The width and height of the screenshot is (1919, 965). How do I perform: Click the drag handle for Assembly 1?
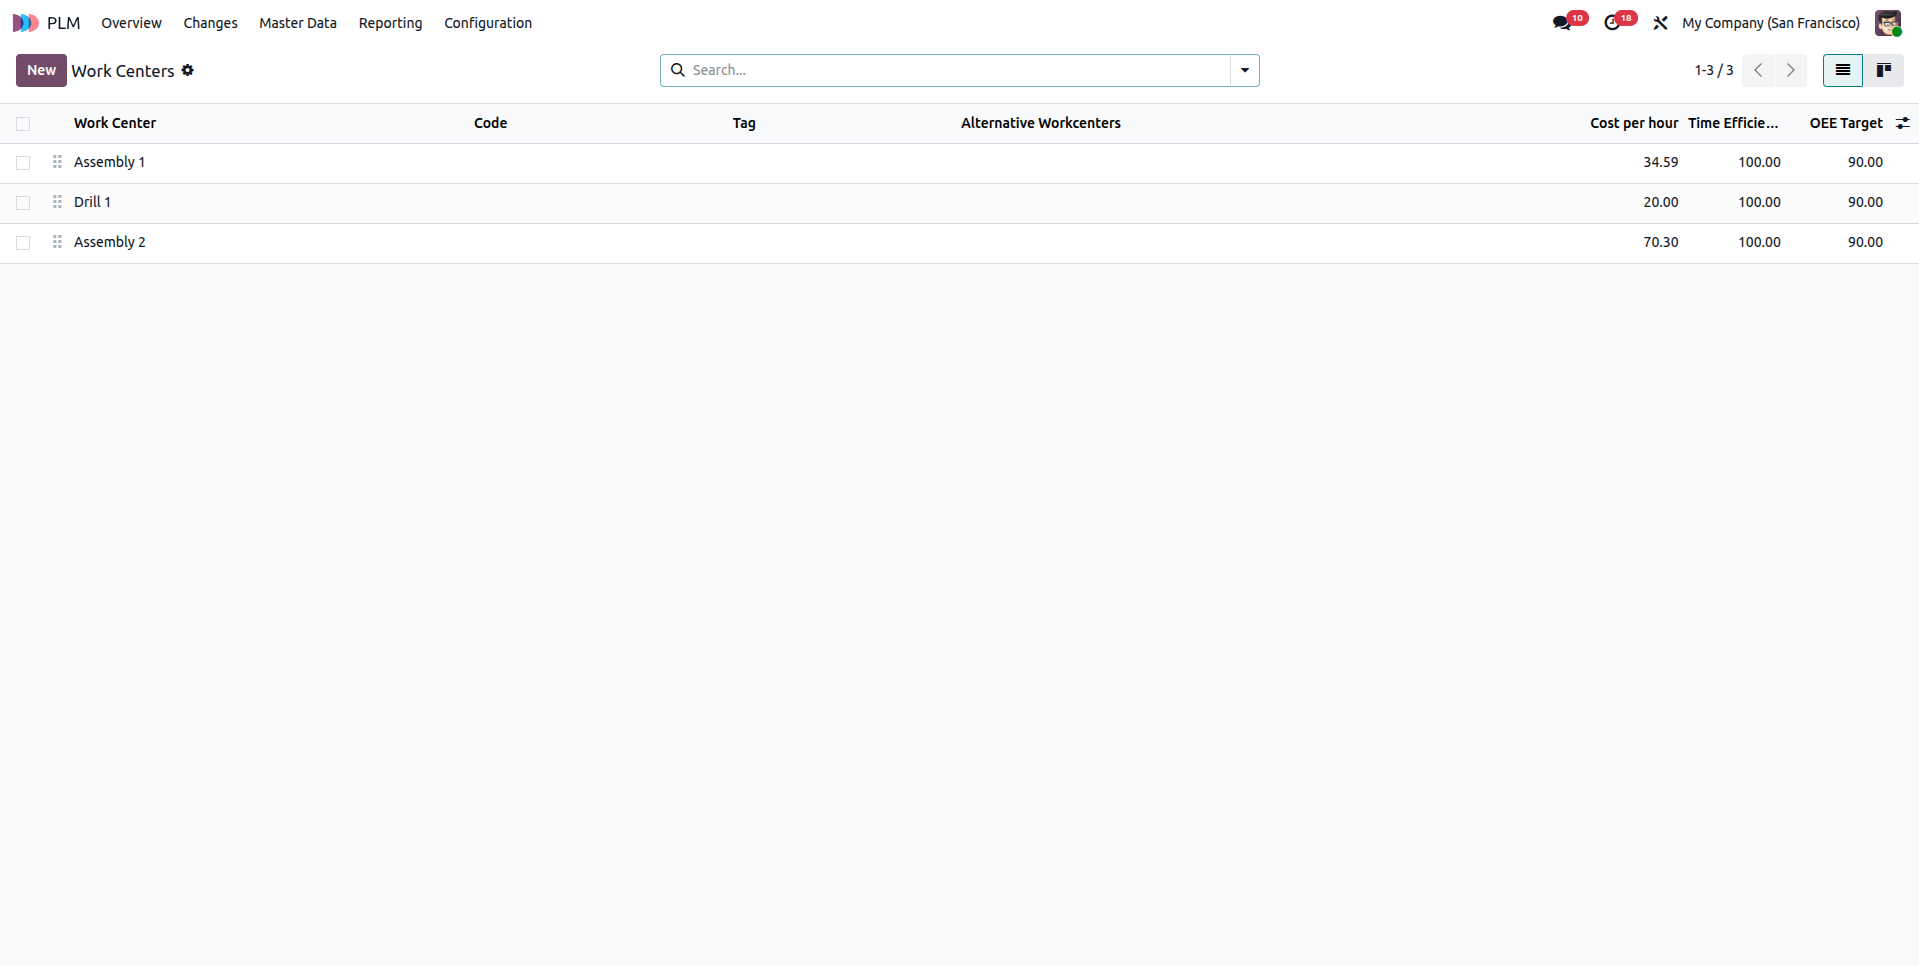57,162
